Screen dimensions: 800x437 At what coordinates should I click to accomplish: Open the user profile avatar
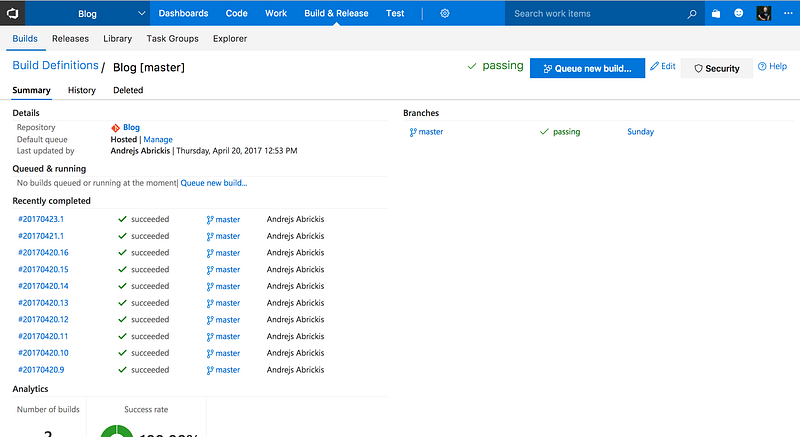pos(763,13)
